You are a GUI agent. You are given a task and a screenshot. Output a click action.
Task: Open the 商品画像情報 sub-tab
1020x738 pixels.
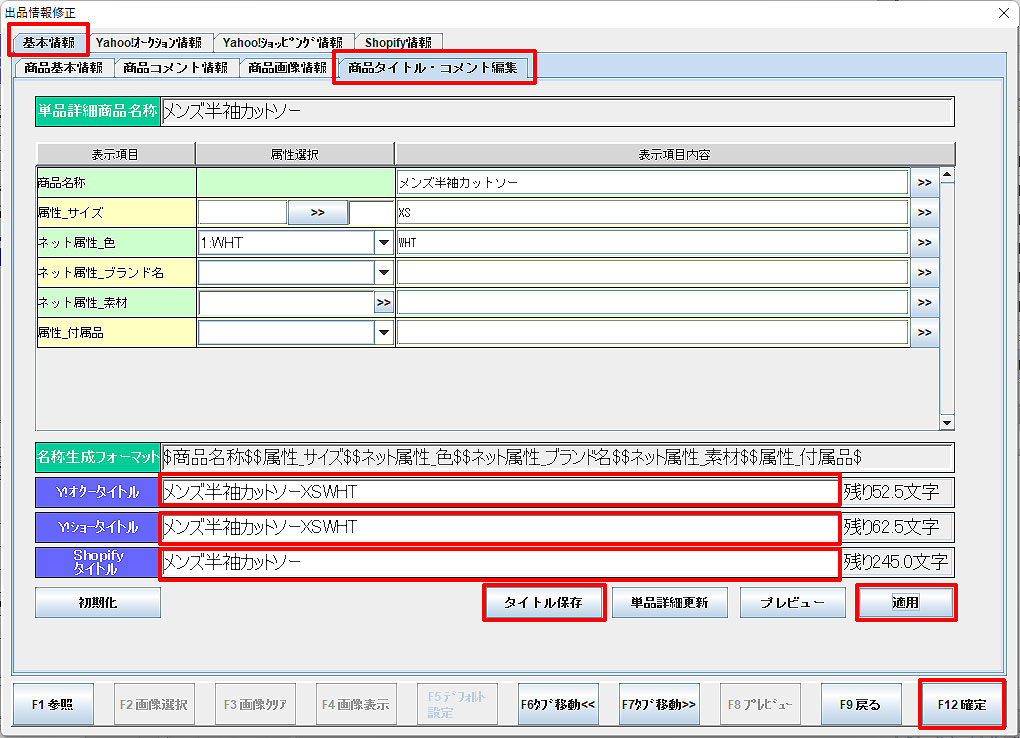[x=287, y=68]
